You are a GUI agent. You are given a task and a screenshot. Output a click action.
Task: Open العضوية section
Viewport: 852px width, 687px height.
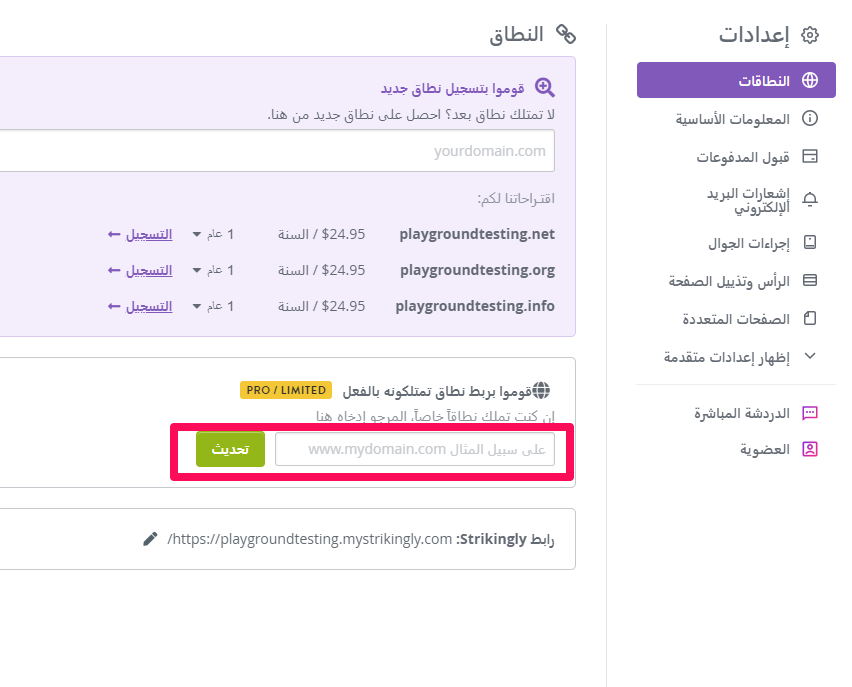[779, 449]
